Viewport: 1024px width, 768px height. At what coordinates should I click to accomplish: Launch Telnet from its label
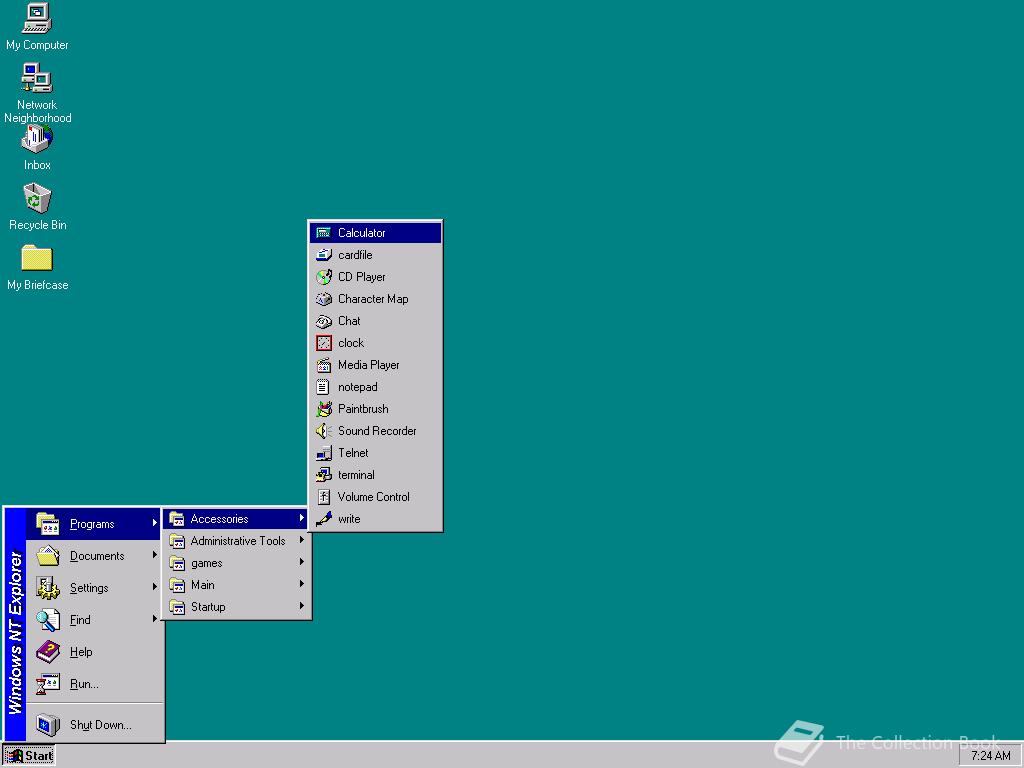pyautogui.click(x=353, y=453)
